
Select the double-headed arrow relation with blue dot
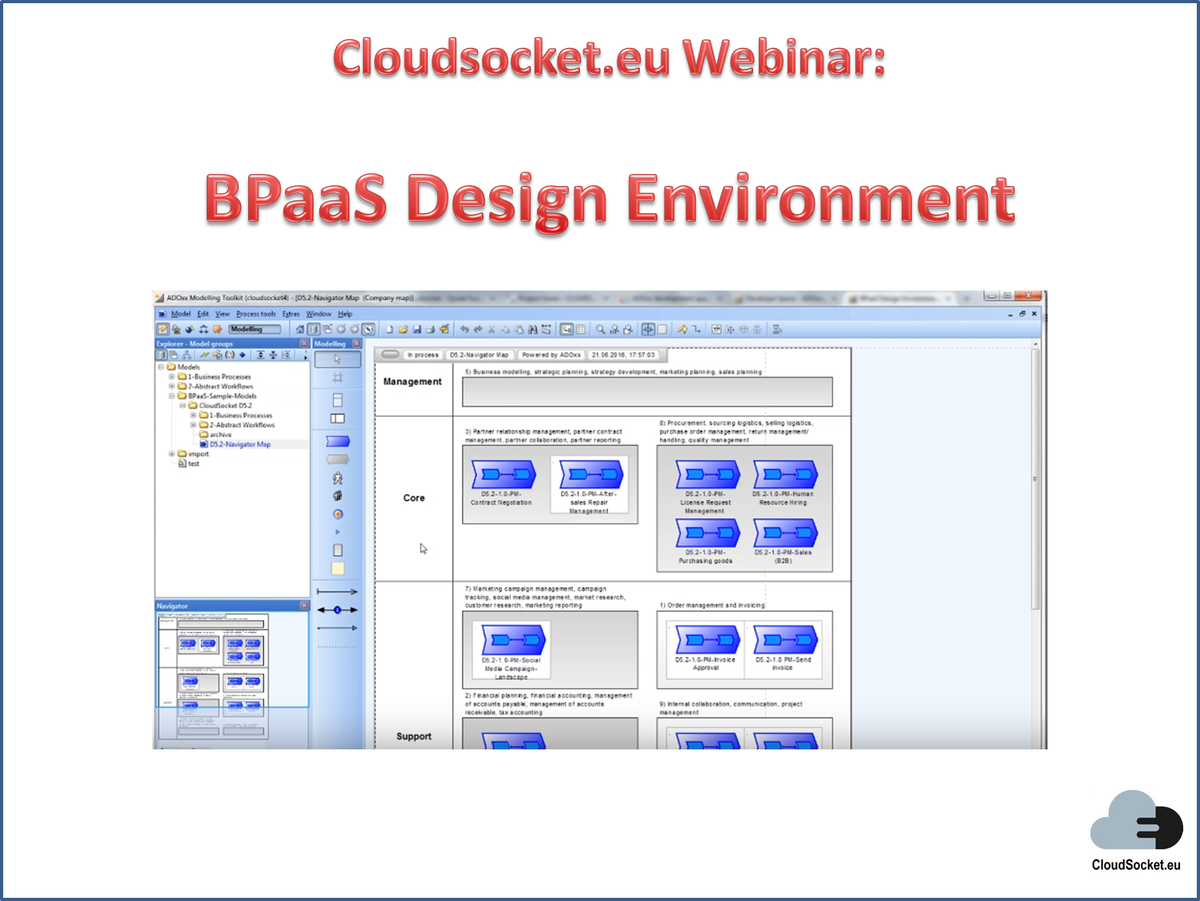click(338, 609)
